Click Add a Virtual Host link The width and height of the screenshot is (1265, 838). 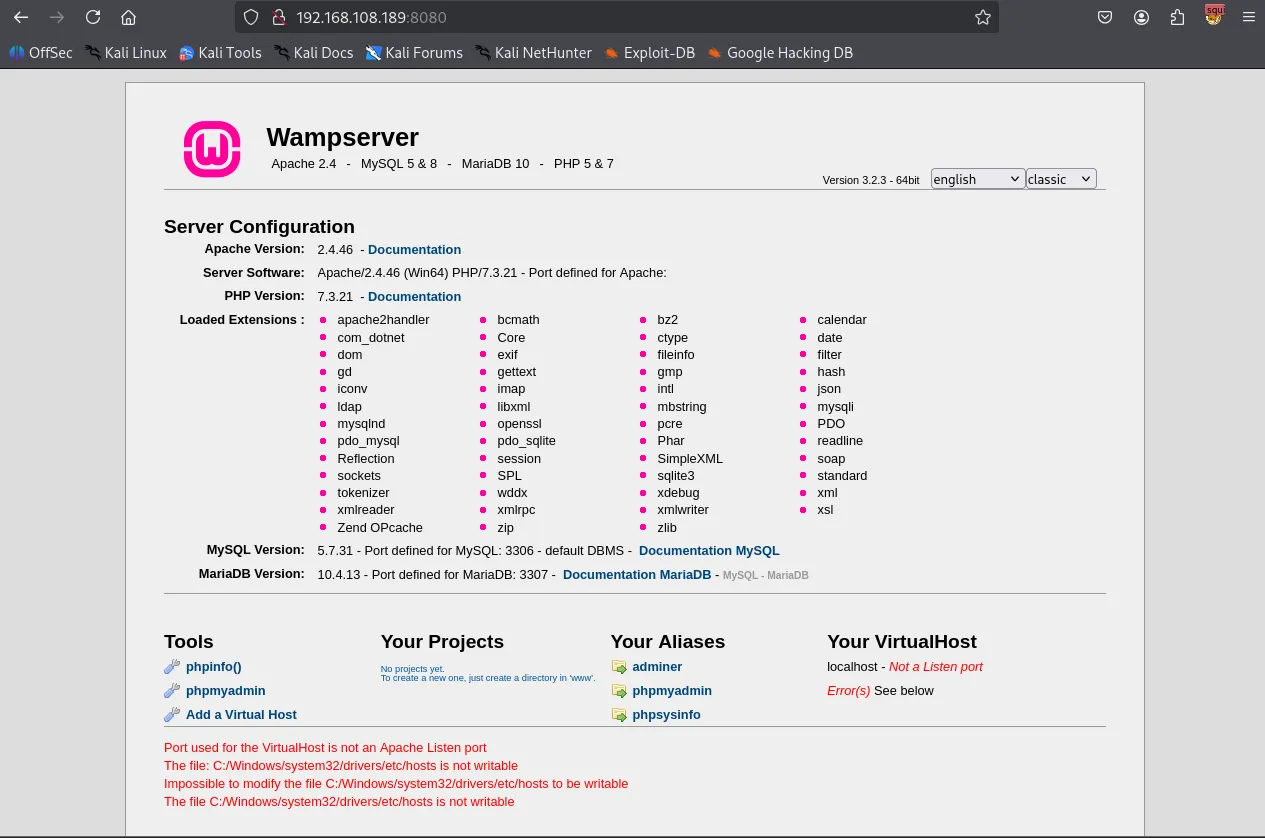pos(241,715)
